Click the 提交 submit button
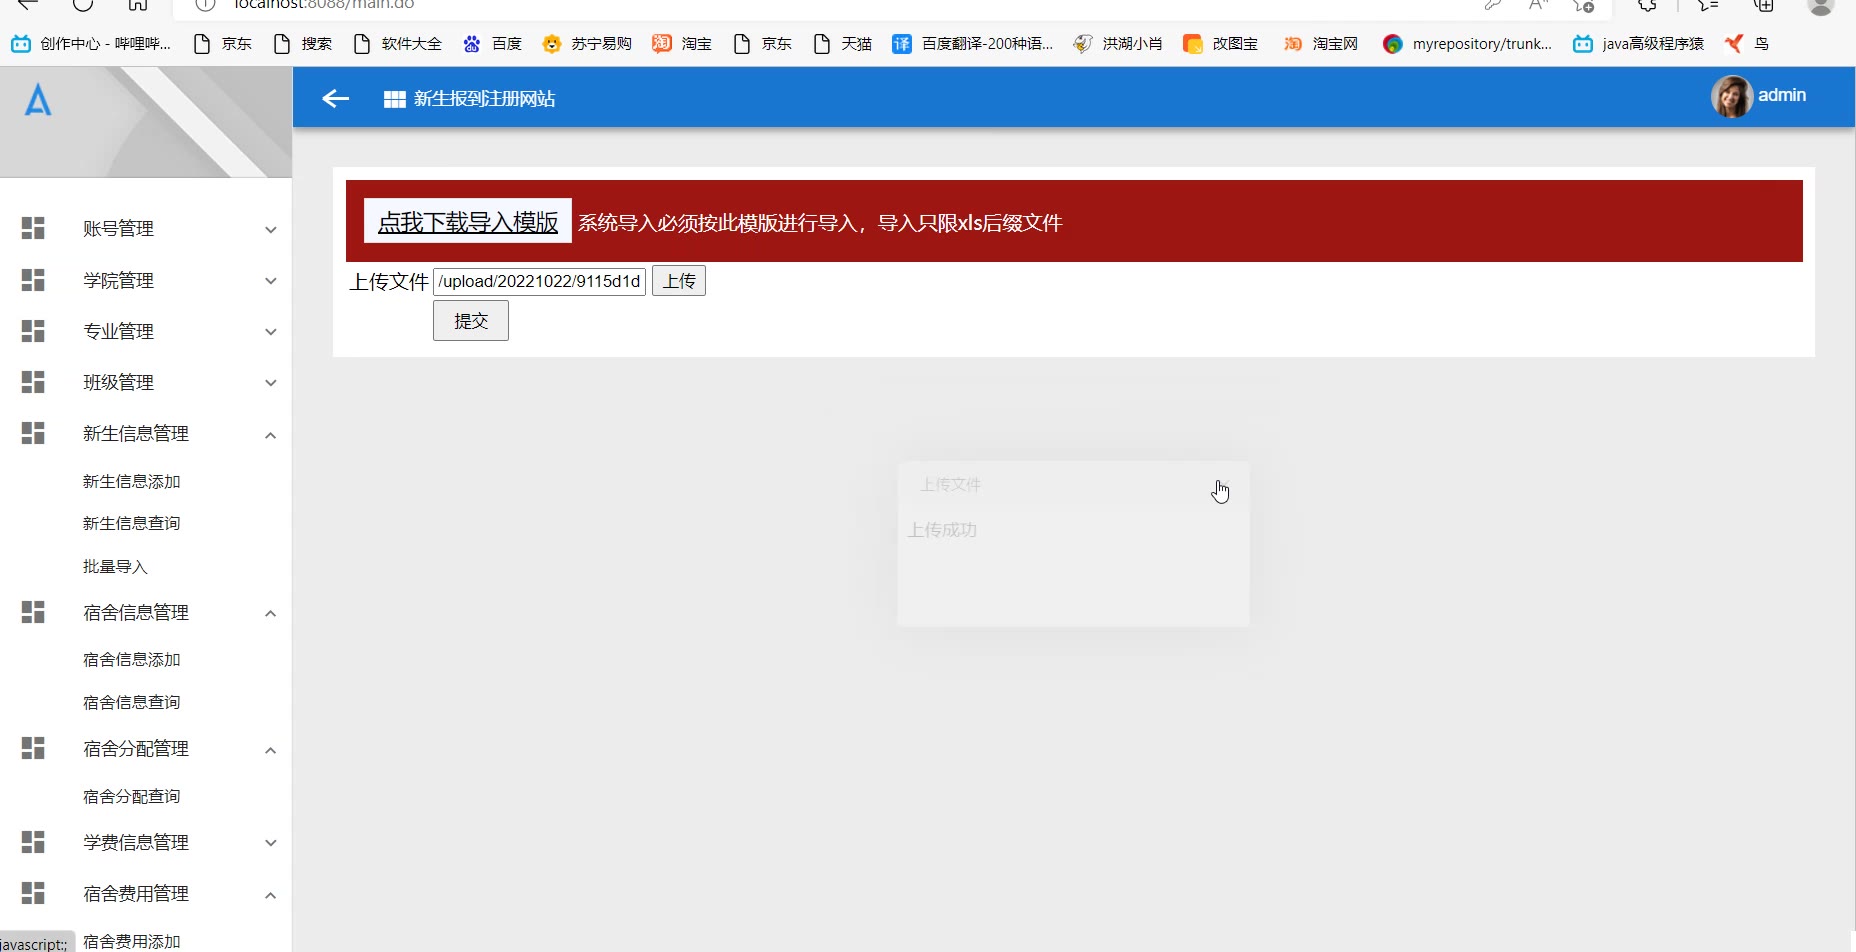 471,321
